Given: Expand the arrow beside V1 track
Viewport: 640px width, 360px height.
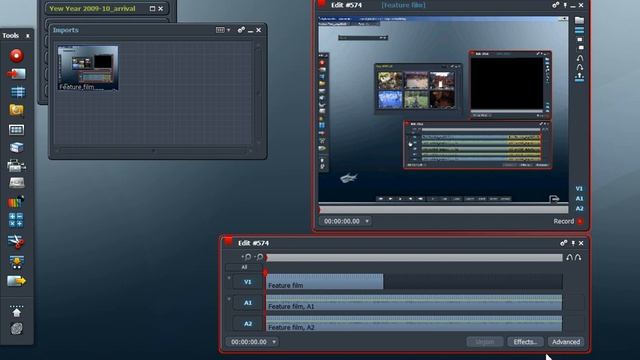Looking at the screenshot, I should 229,278.
